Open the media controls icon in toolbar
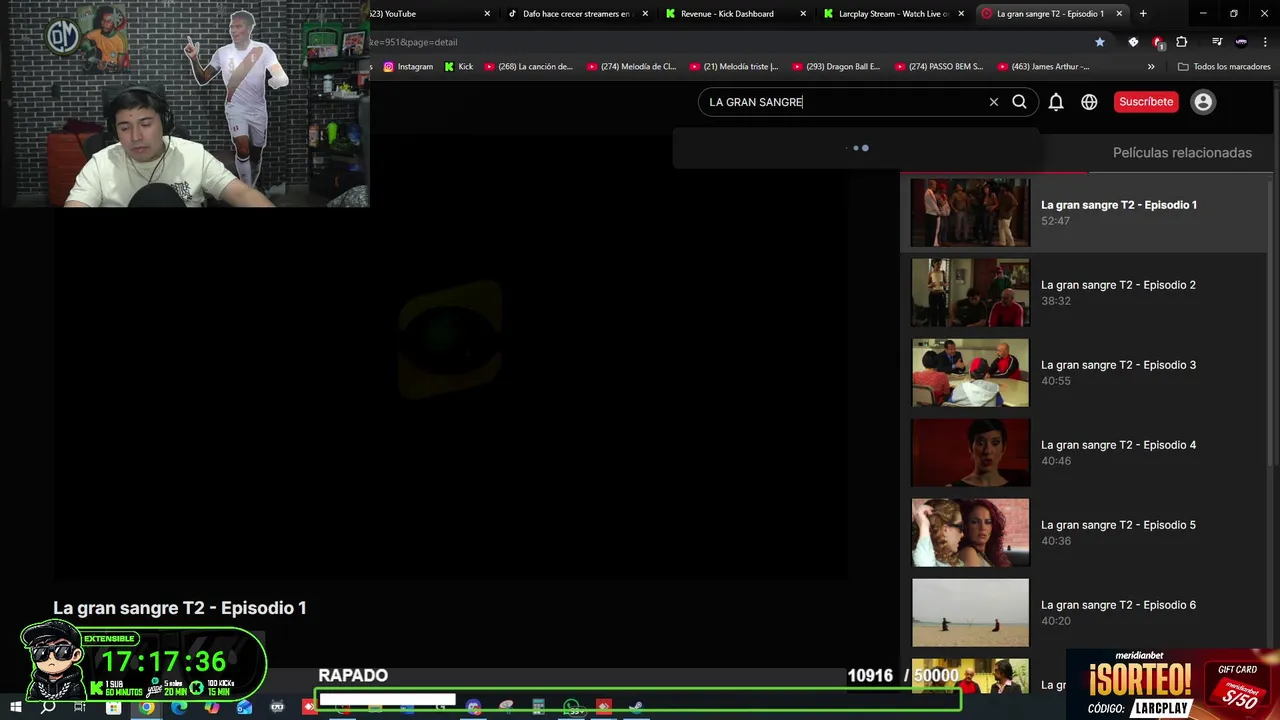The width and height of the screenshot is (1280, 720). (1217, 42)
